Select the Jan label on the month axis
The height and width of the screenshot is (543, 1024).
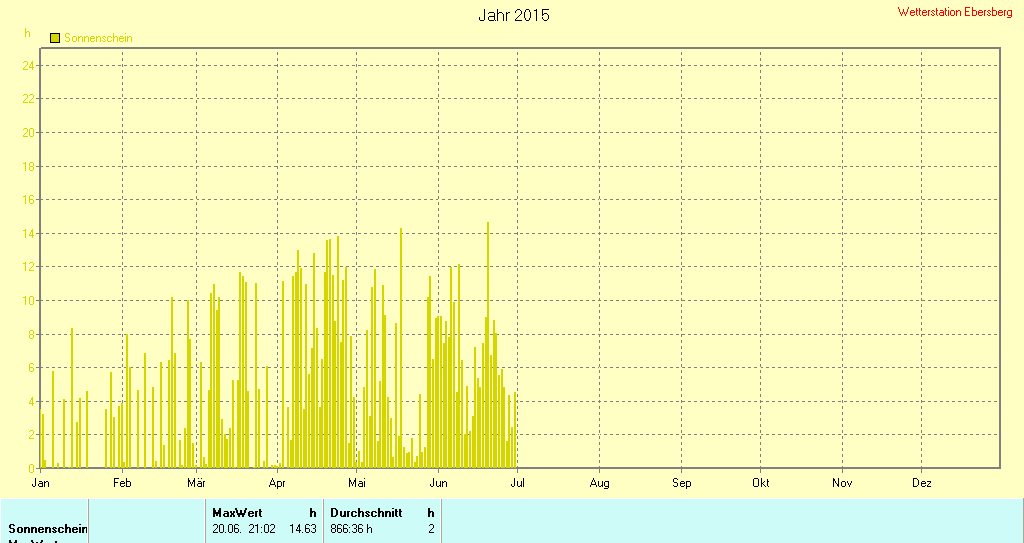(41, 483)
